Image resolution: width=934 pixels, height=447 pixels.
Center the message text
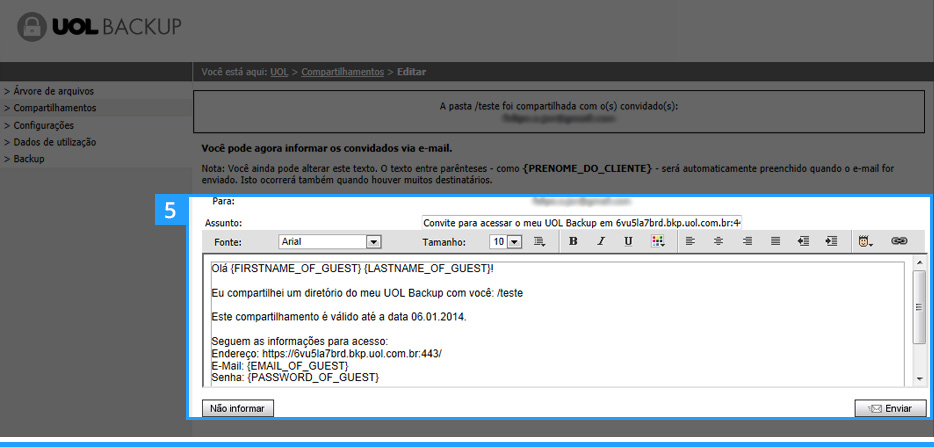719,241
